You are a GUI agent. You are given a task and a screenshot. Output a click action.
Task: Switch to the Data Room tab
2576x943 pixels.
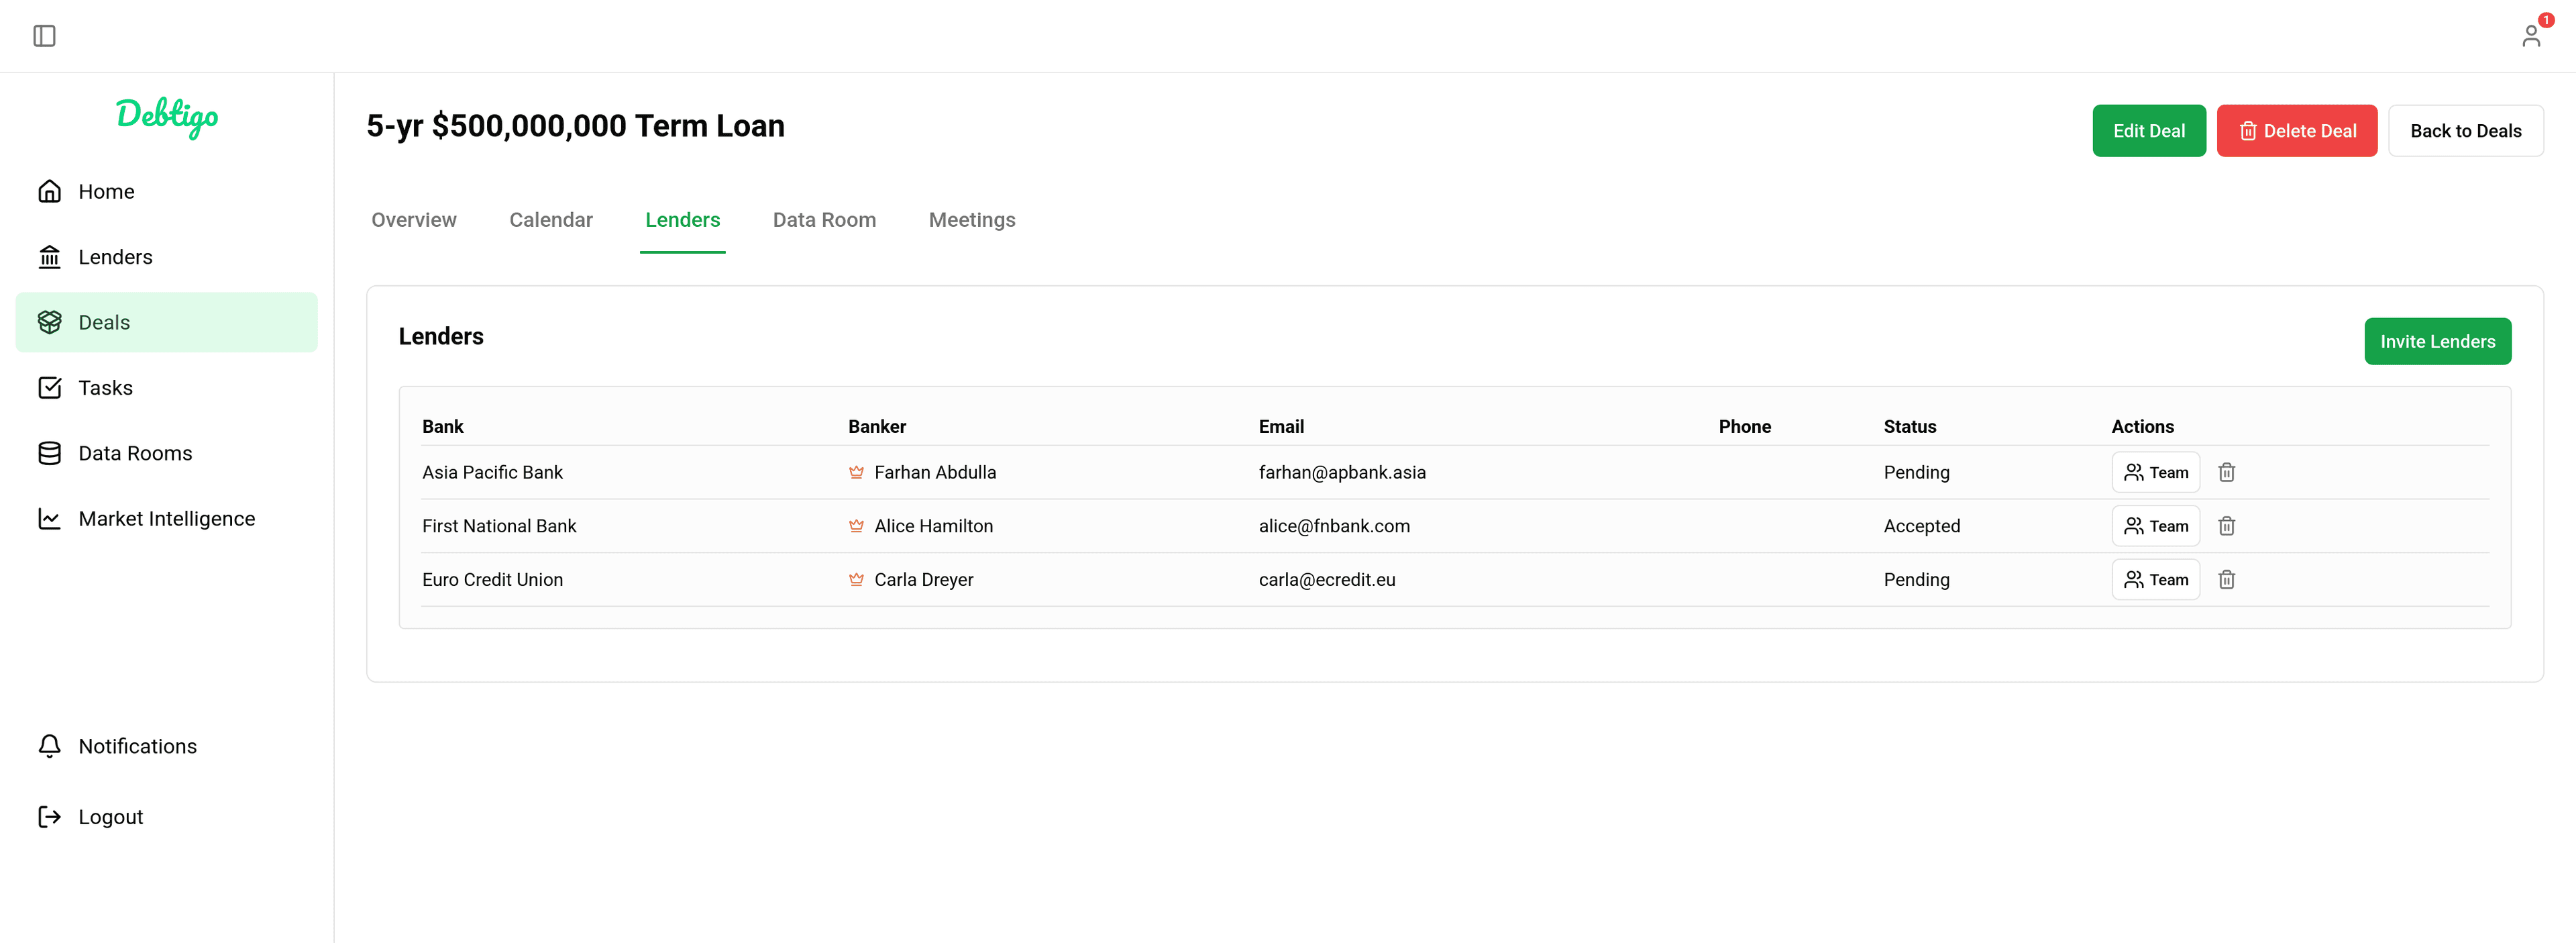point(824,220)
